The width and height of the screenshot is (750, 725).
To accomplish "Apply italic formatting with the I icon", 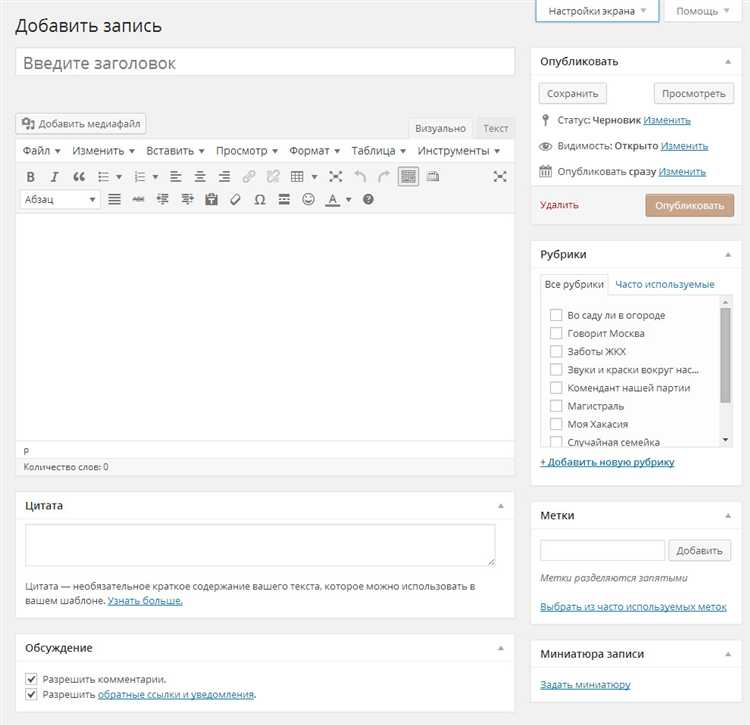I will [55, 177].
